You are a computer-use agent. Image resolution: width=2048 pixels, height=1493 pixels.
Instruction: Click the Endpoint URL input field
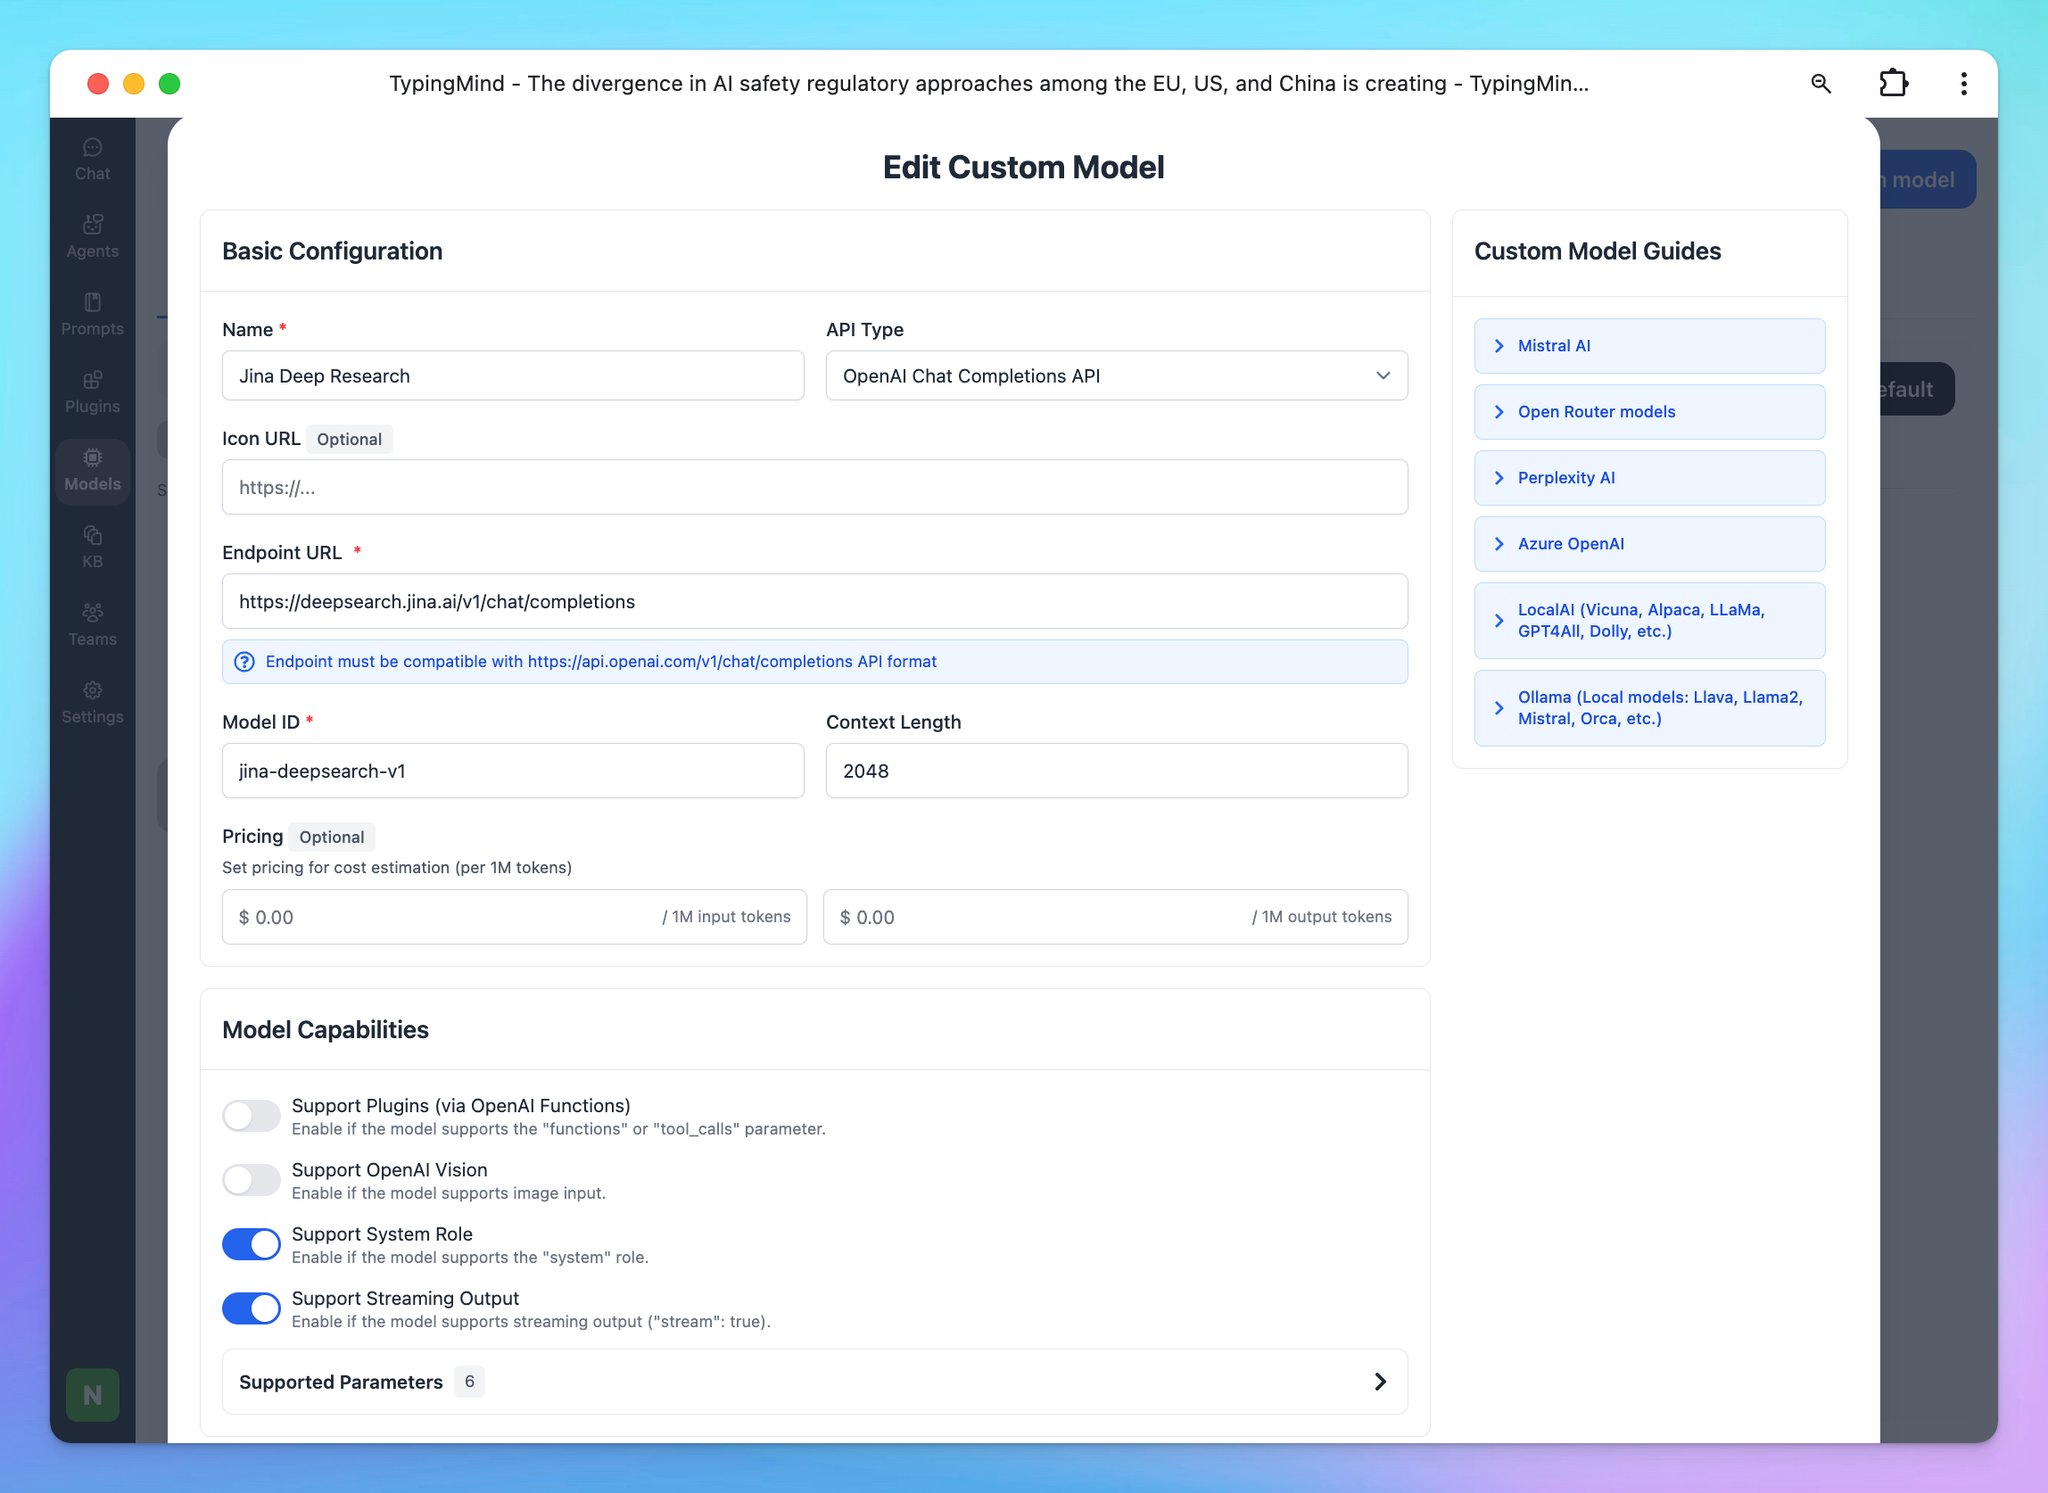814,601
